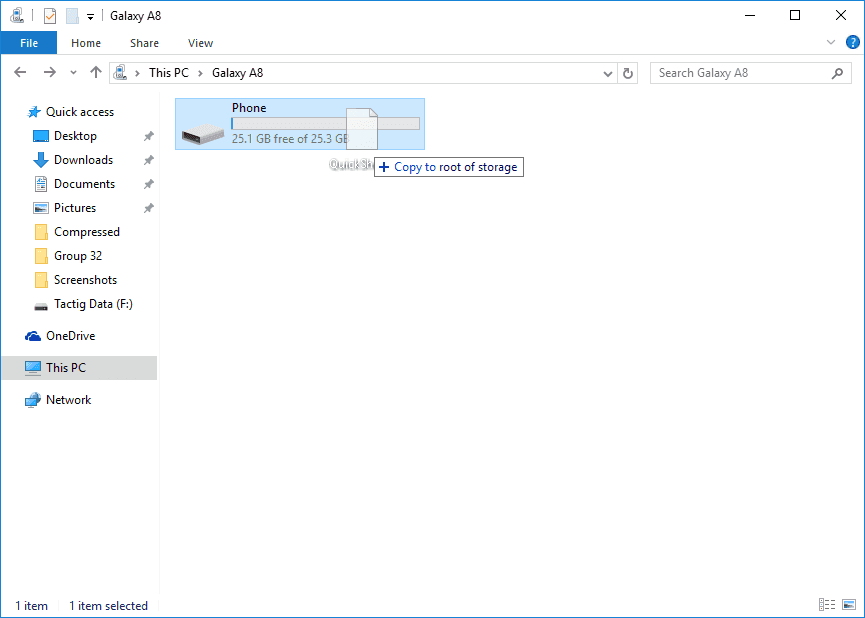
Task: Switch to Details view icon
Action: coord(826,605)
